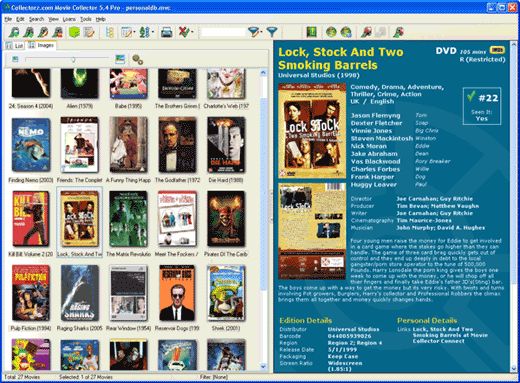Expand the red X checkmark dropdown arrow

coord(193,32)
